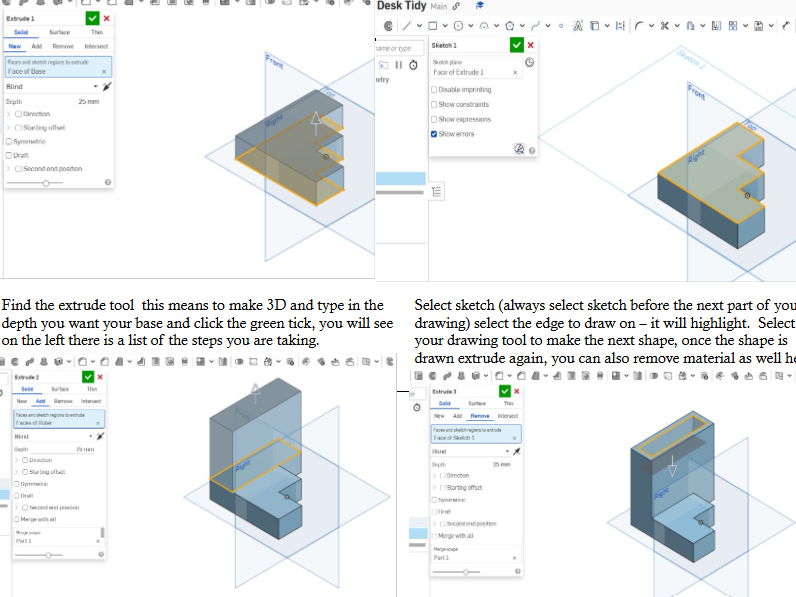Clear Face of Extrude 1 sketch plane
The height and width of the screenshot is (597, 796).
[515, 73]
